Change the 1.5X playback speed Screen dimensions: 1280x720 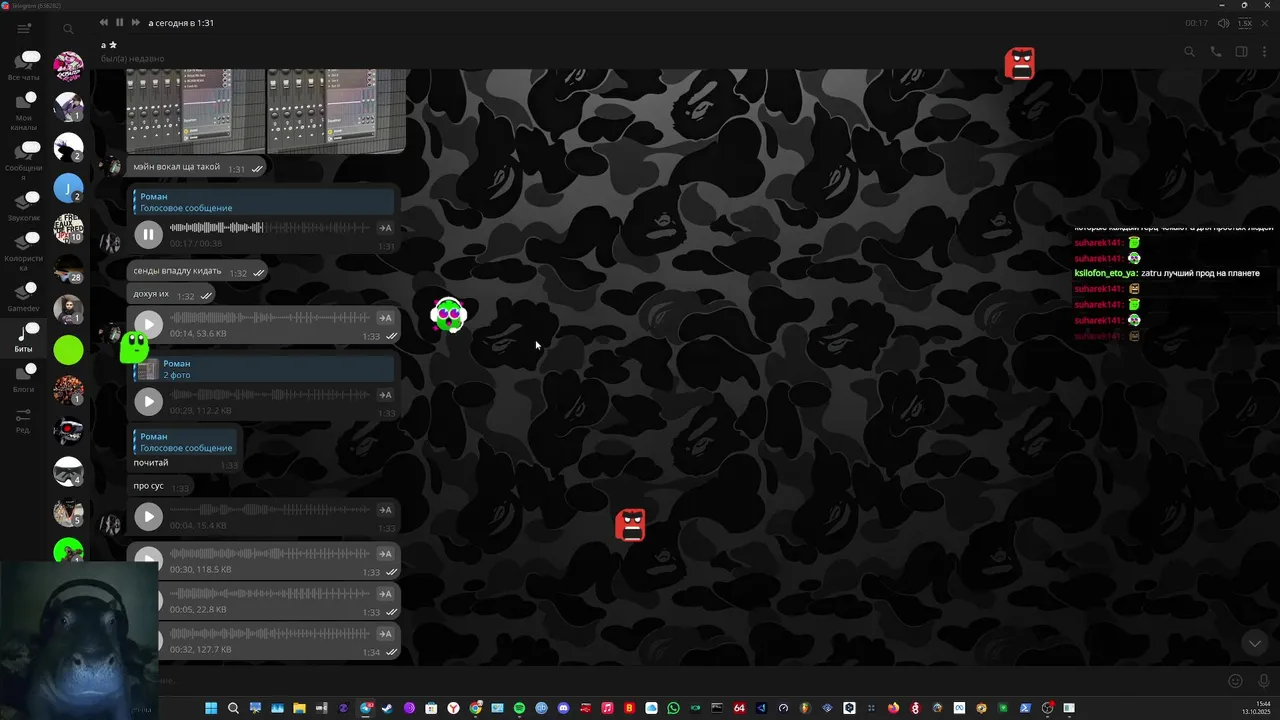click(1245, 23)
